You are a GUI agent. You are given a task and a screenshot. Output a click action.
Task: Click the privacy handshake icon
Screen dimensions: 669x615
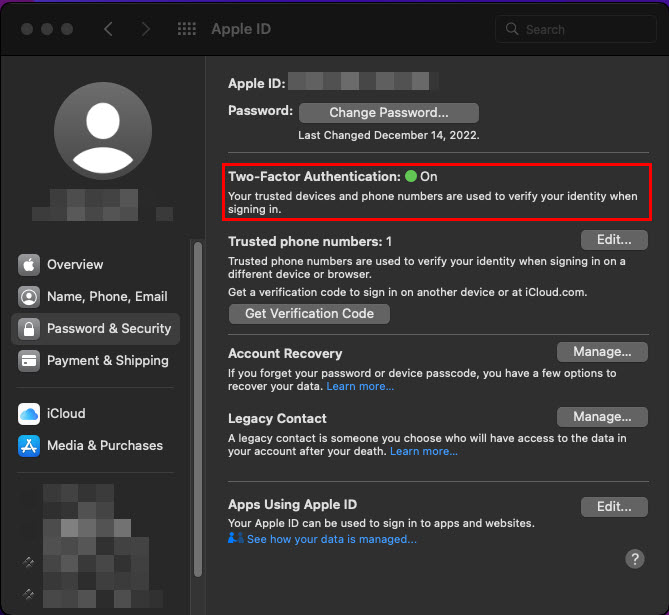coord(236,538)
